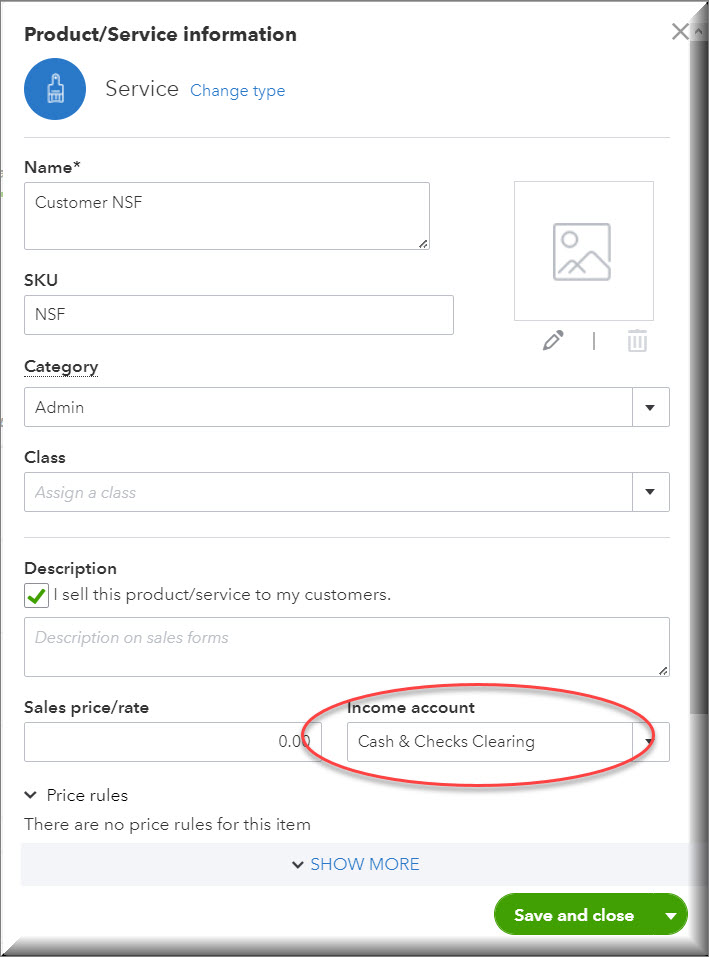Click the Assign a class field
The image size is (709, 957).
(328, 492)
